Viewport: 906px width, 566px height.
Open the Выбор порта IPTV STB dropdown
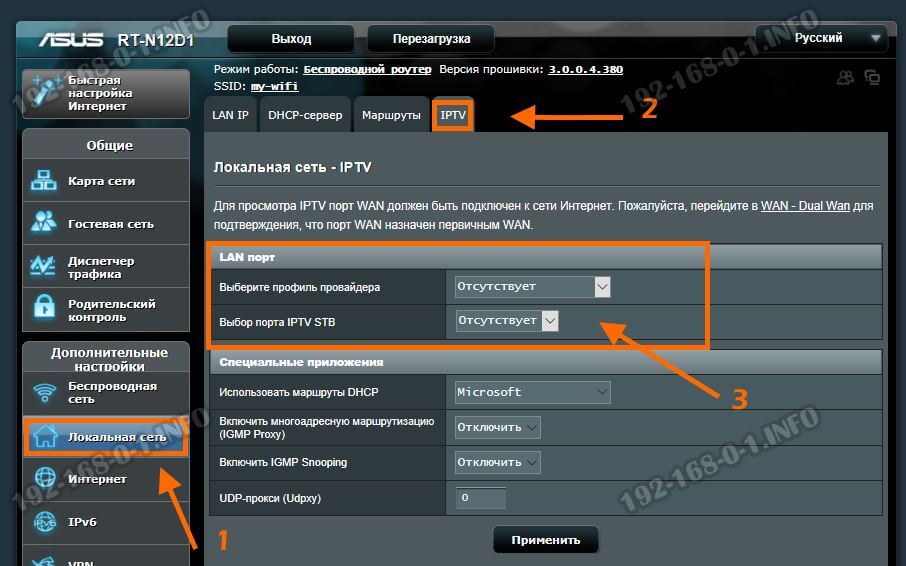pos(507,321)
